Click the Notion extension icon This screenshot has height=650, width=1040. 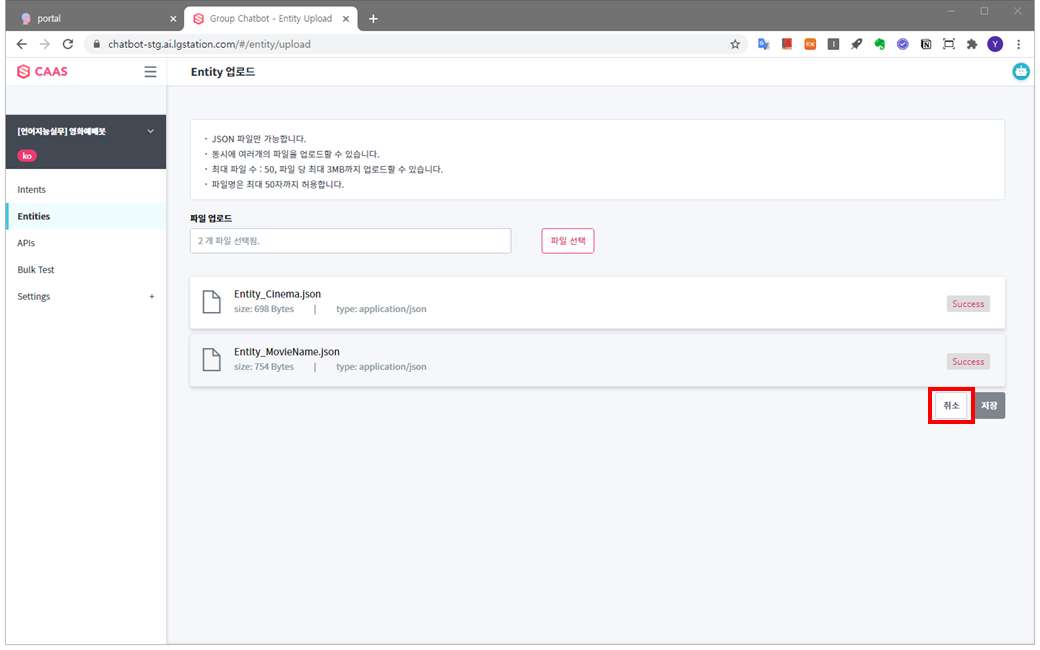tap(926, 44)
